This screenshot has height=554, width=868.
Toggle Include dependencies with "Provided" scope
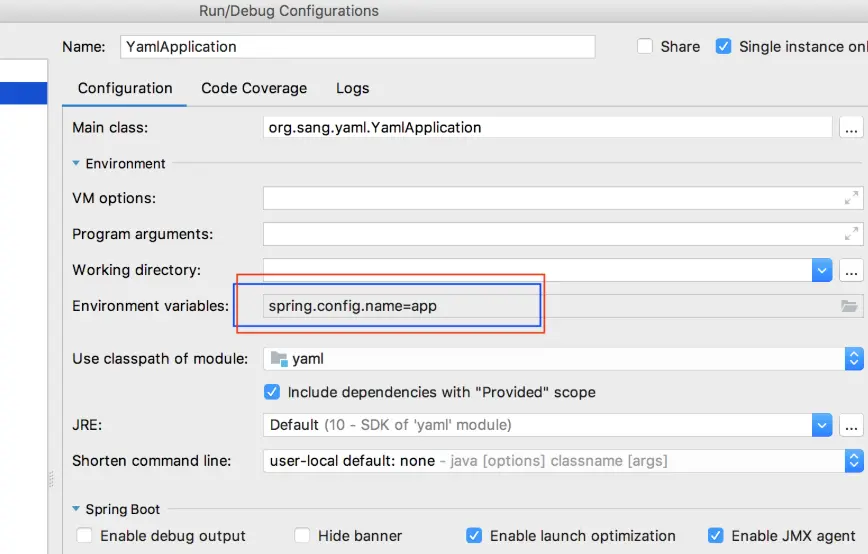click(272, 392)
